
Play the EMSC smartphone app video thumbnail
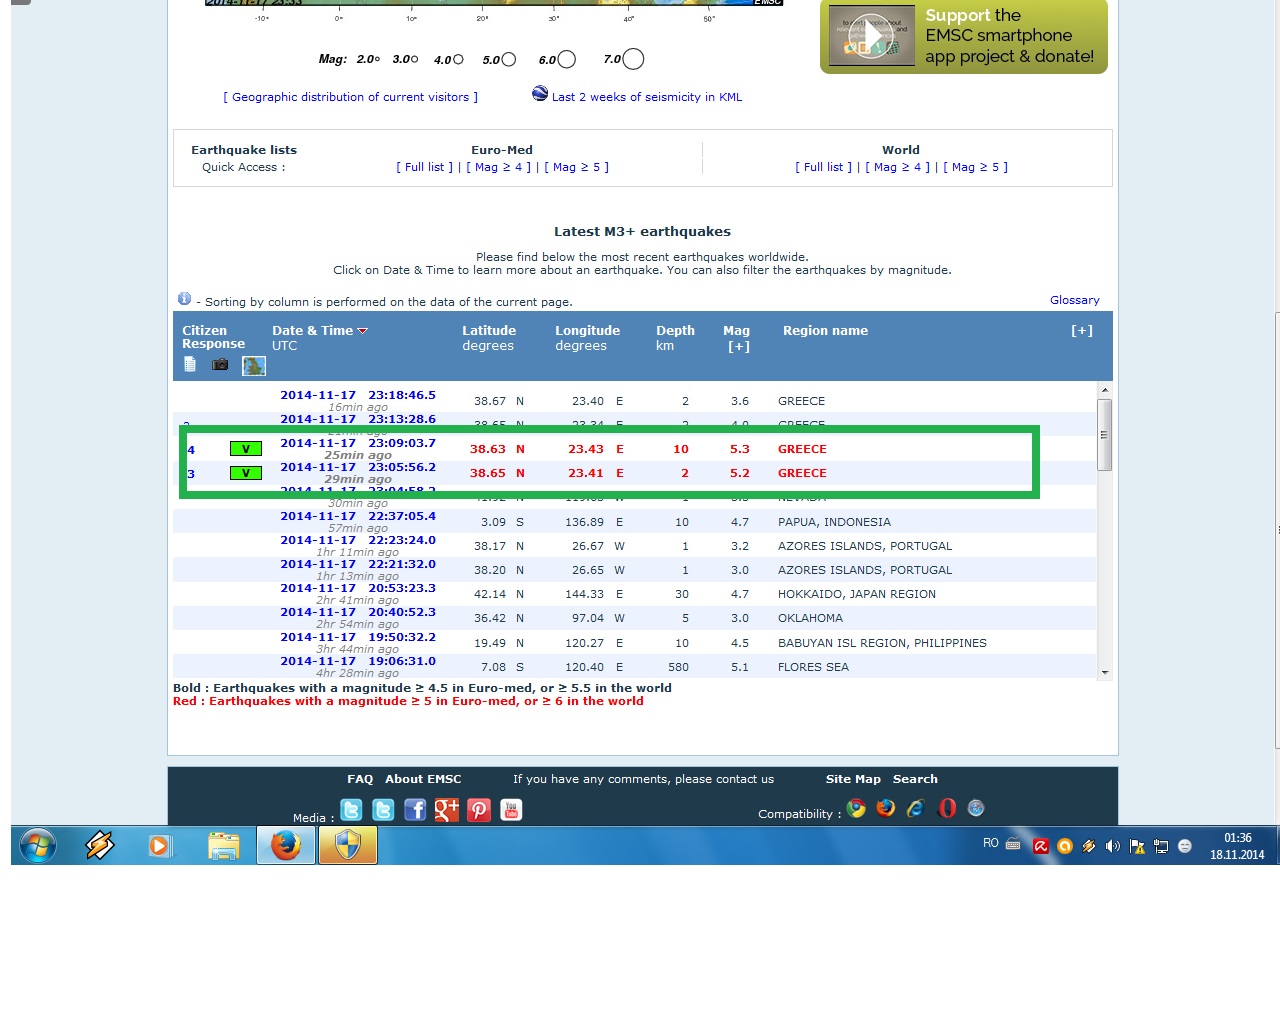pos(872,37)
